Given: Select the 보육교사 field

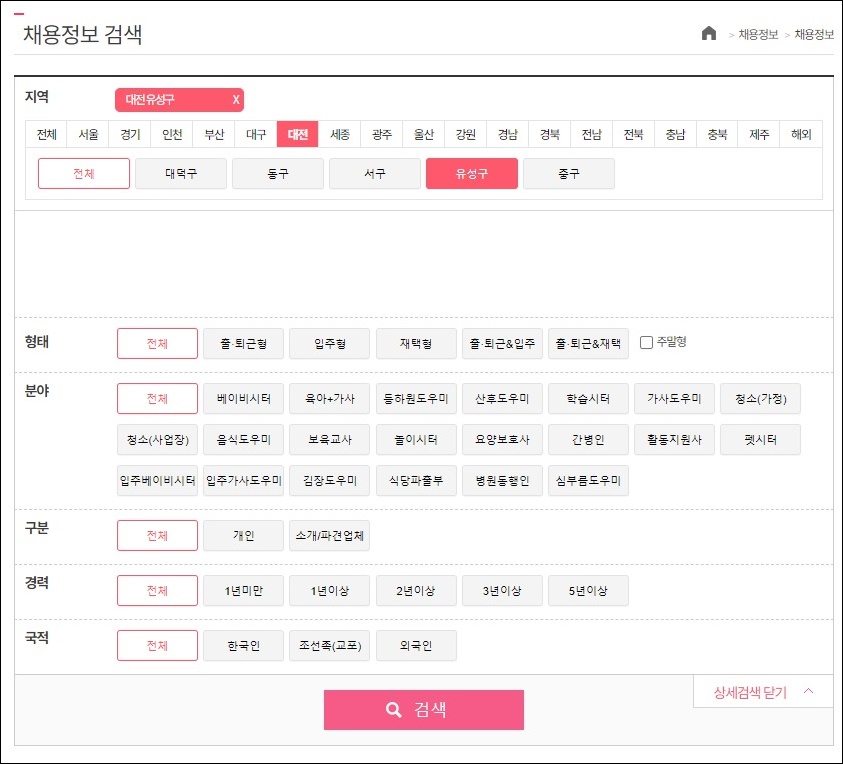Looking at the screenshot, I should pyautogui.click(x=330, y=440).
